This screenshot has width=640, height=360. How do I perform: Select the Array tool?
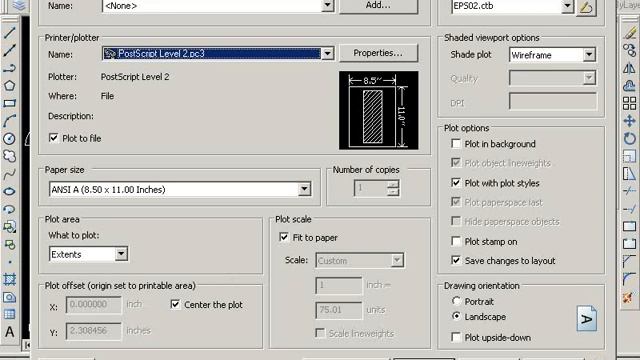tap(630, 103)
